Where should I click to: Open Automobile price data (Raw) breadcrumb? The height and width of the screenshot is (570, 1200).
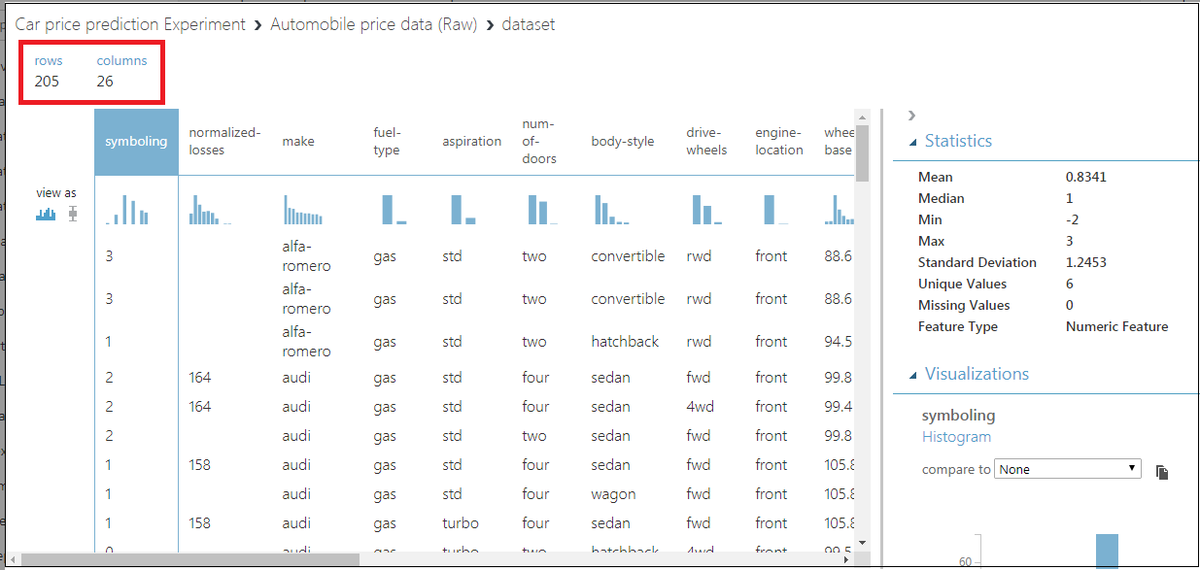(x=374, y=24)
